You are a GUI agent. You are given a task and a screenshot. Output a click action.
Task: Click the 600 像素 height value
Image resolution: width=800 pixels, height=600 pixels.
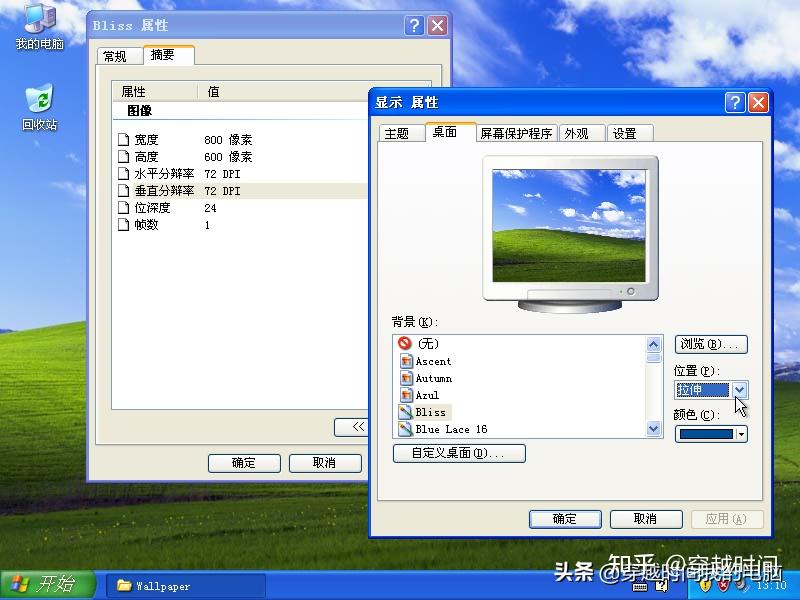point(228,157)
